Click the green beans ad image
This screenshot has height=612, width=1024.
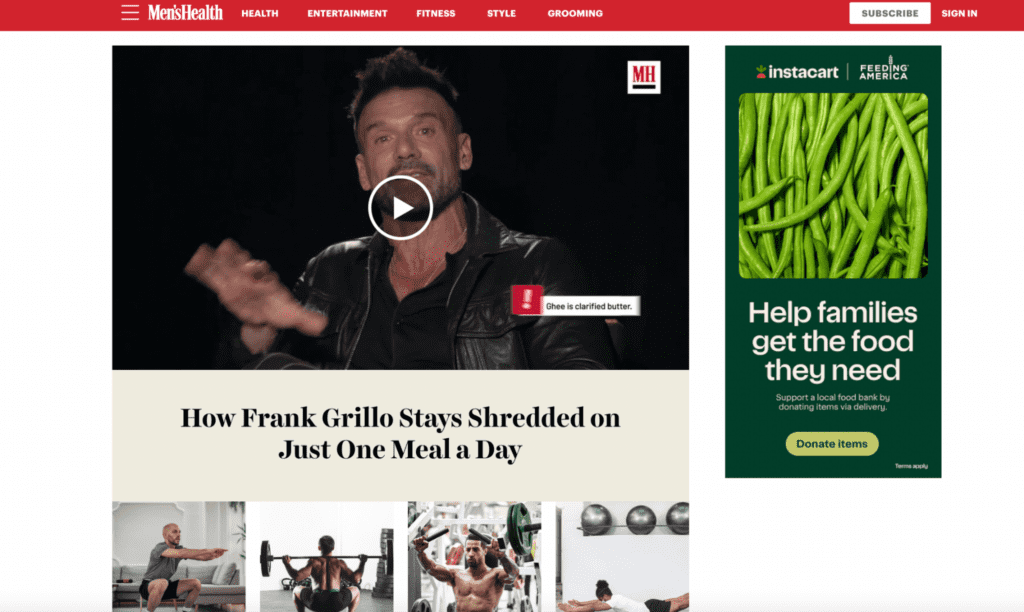(x=833, y=185)
